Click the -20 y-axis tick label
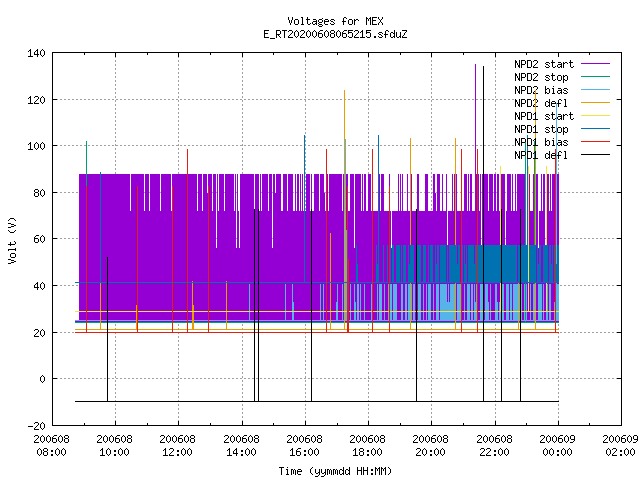Screen dimensions: 640x480 [36, 426]
